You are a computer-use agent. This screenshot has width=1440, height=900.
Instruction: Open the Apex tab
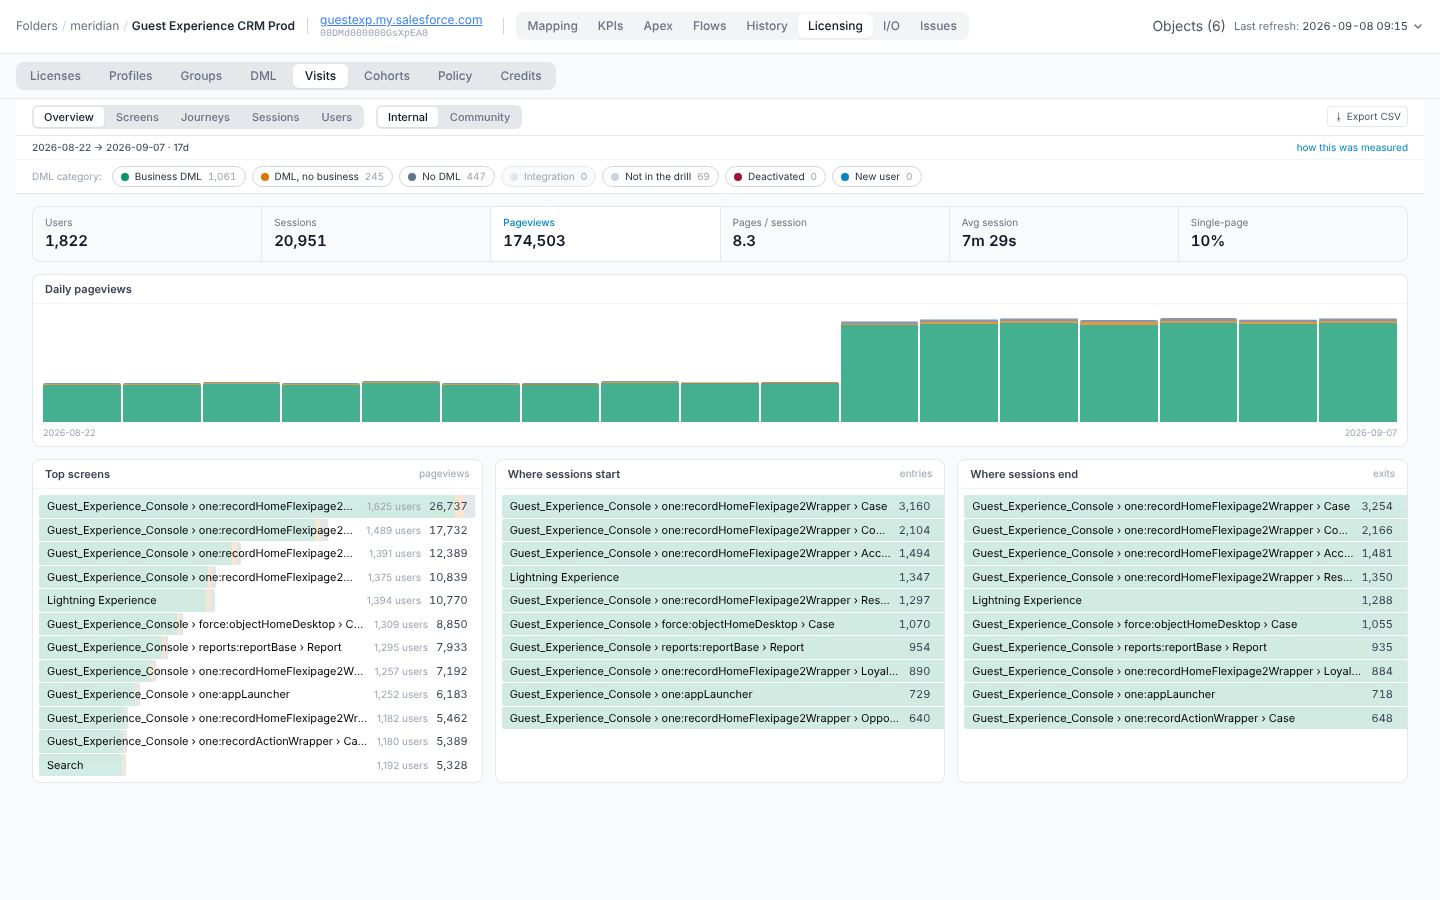point(658,26)
